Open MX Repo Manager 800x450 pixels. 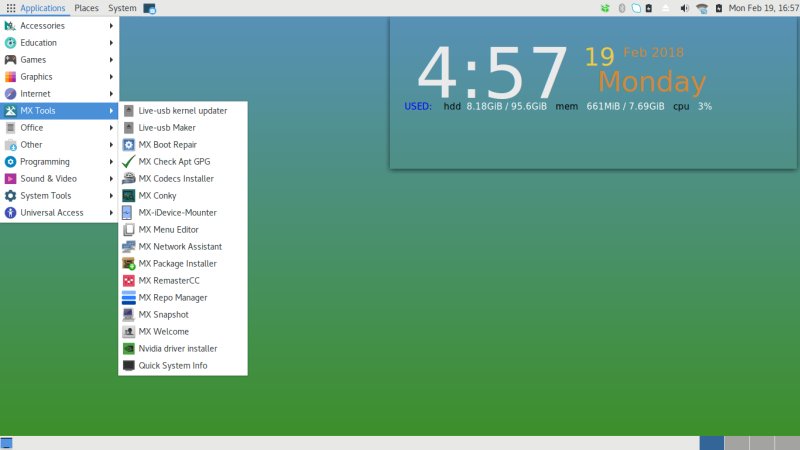(172, 298)
